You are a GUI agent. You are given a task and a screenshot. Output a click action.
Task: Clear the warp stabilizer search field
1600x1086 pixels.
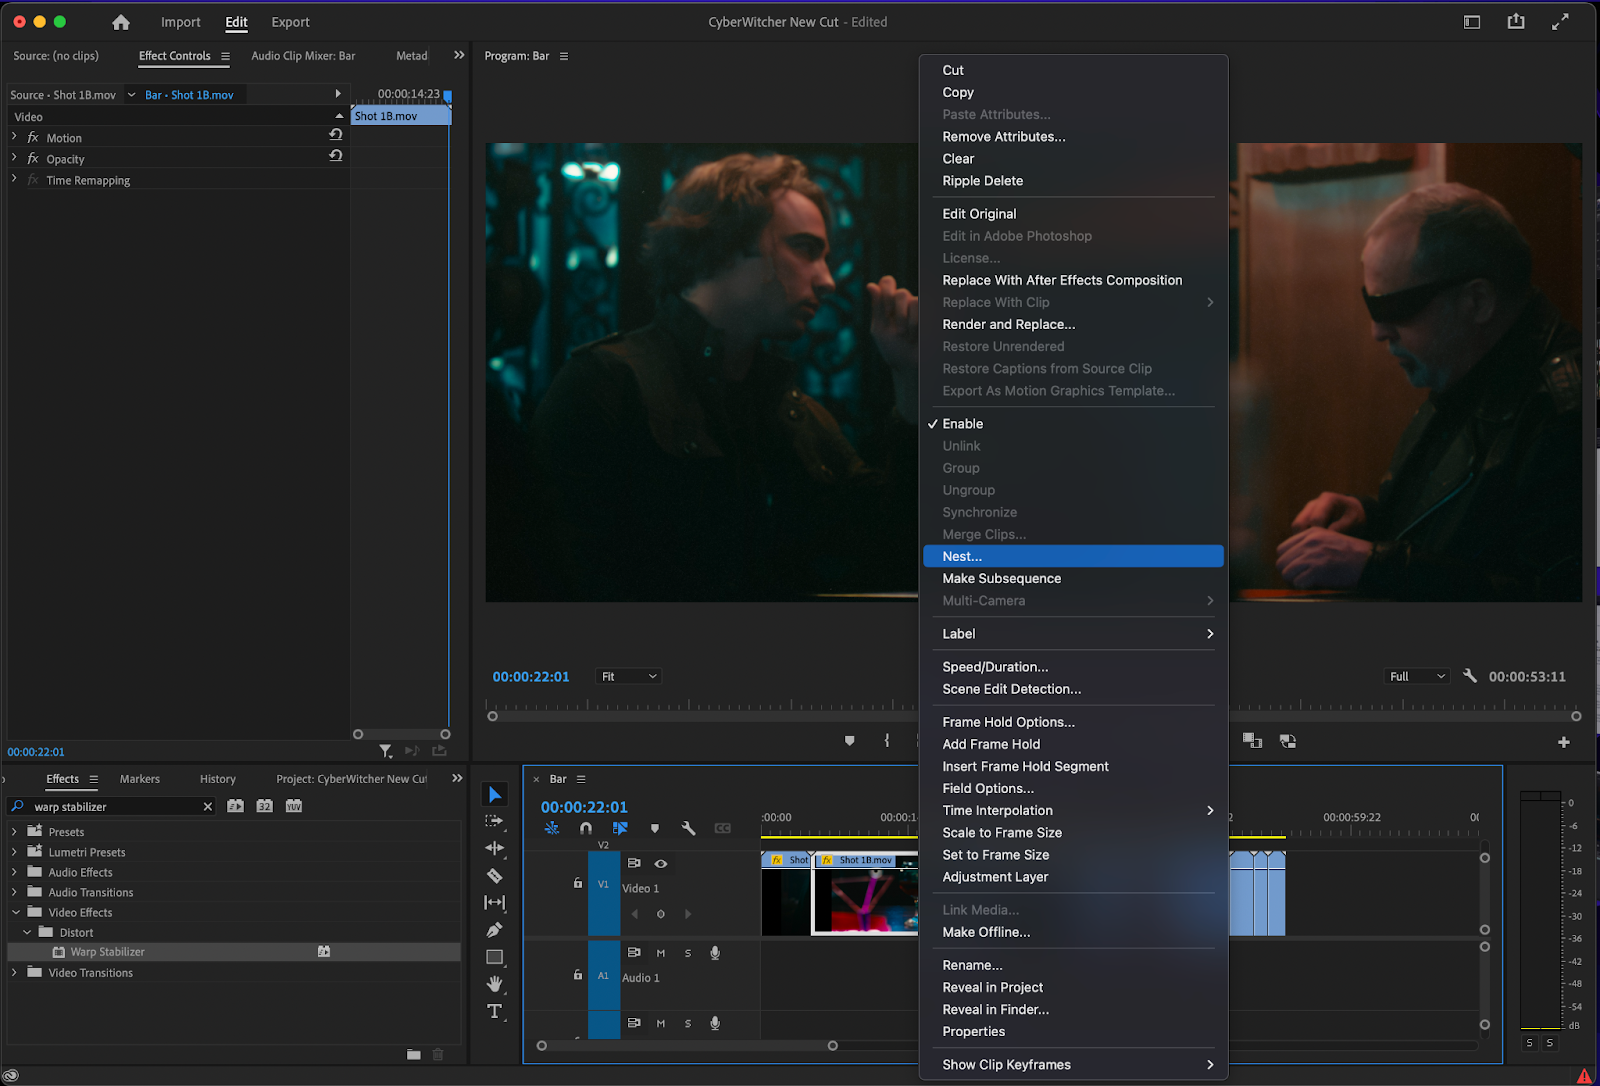point(208,807)
